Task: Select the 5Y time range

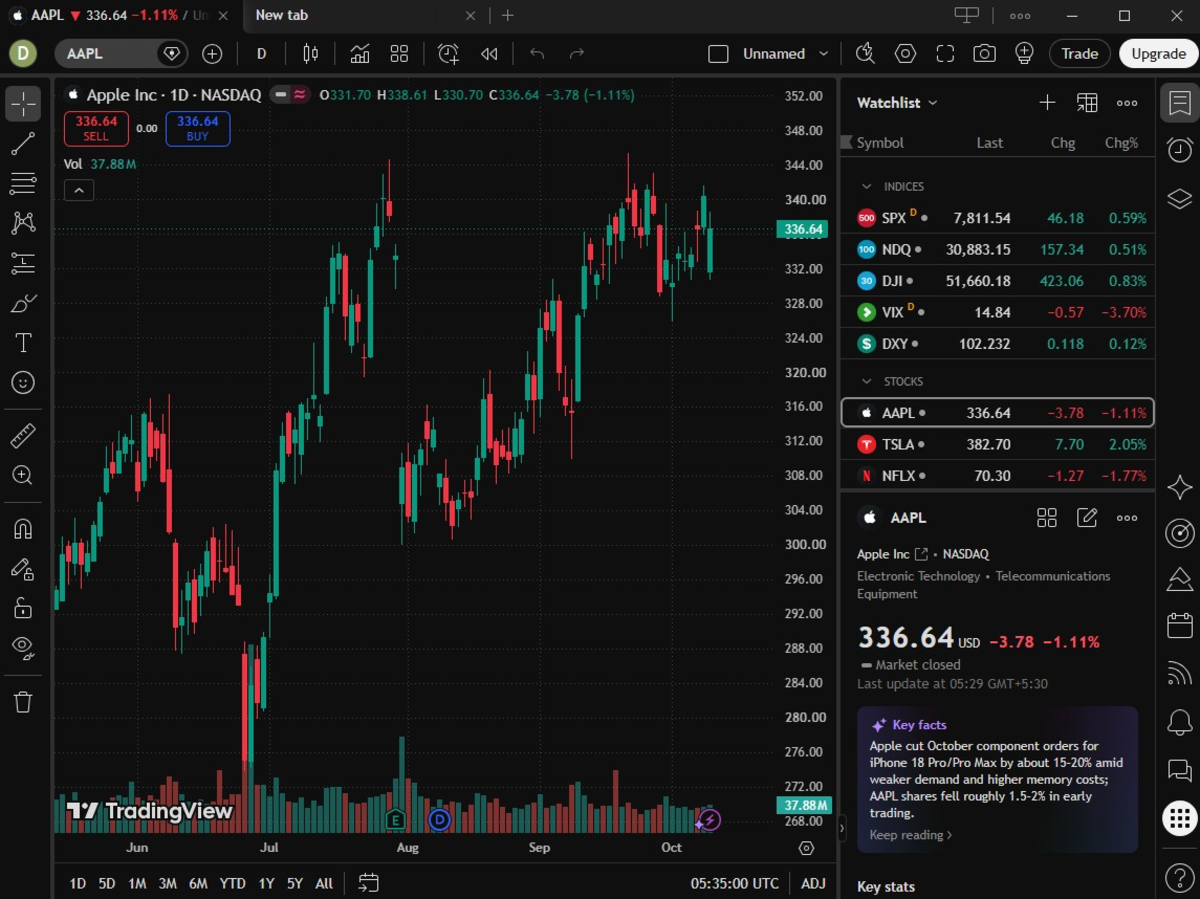Action: (x=294, y=883)
